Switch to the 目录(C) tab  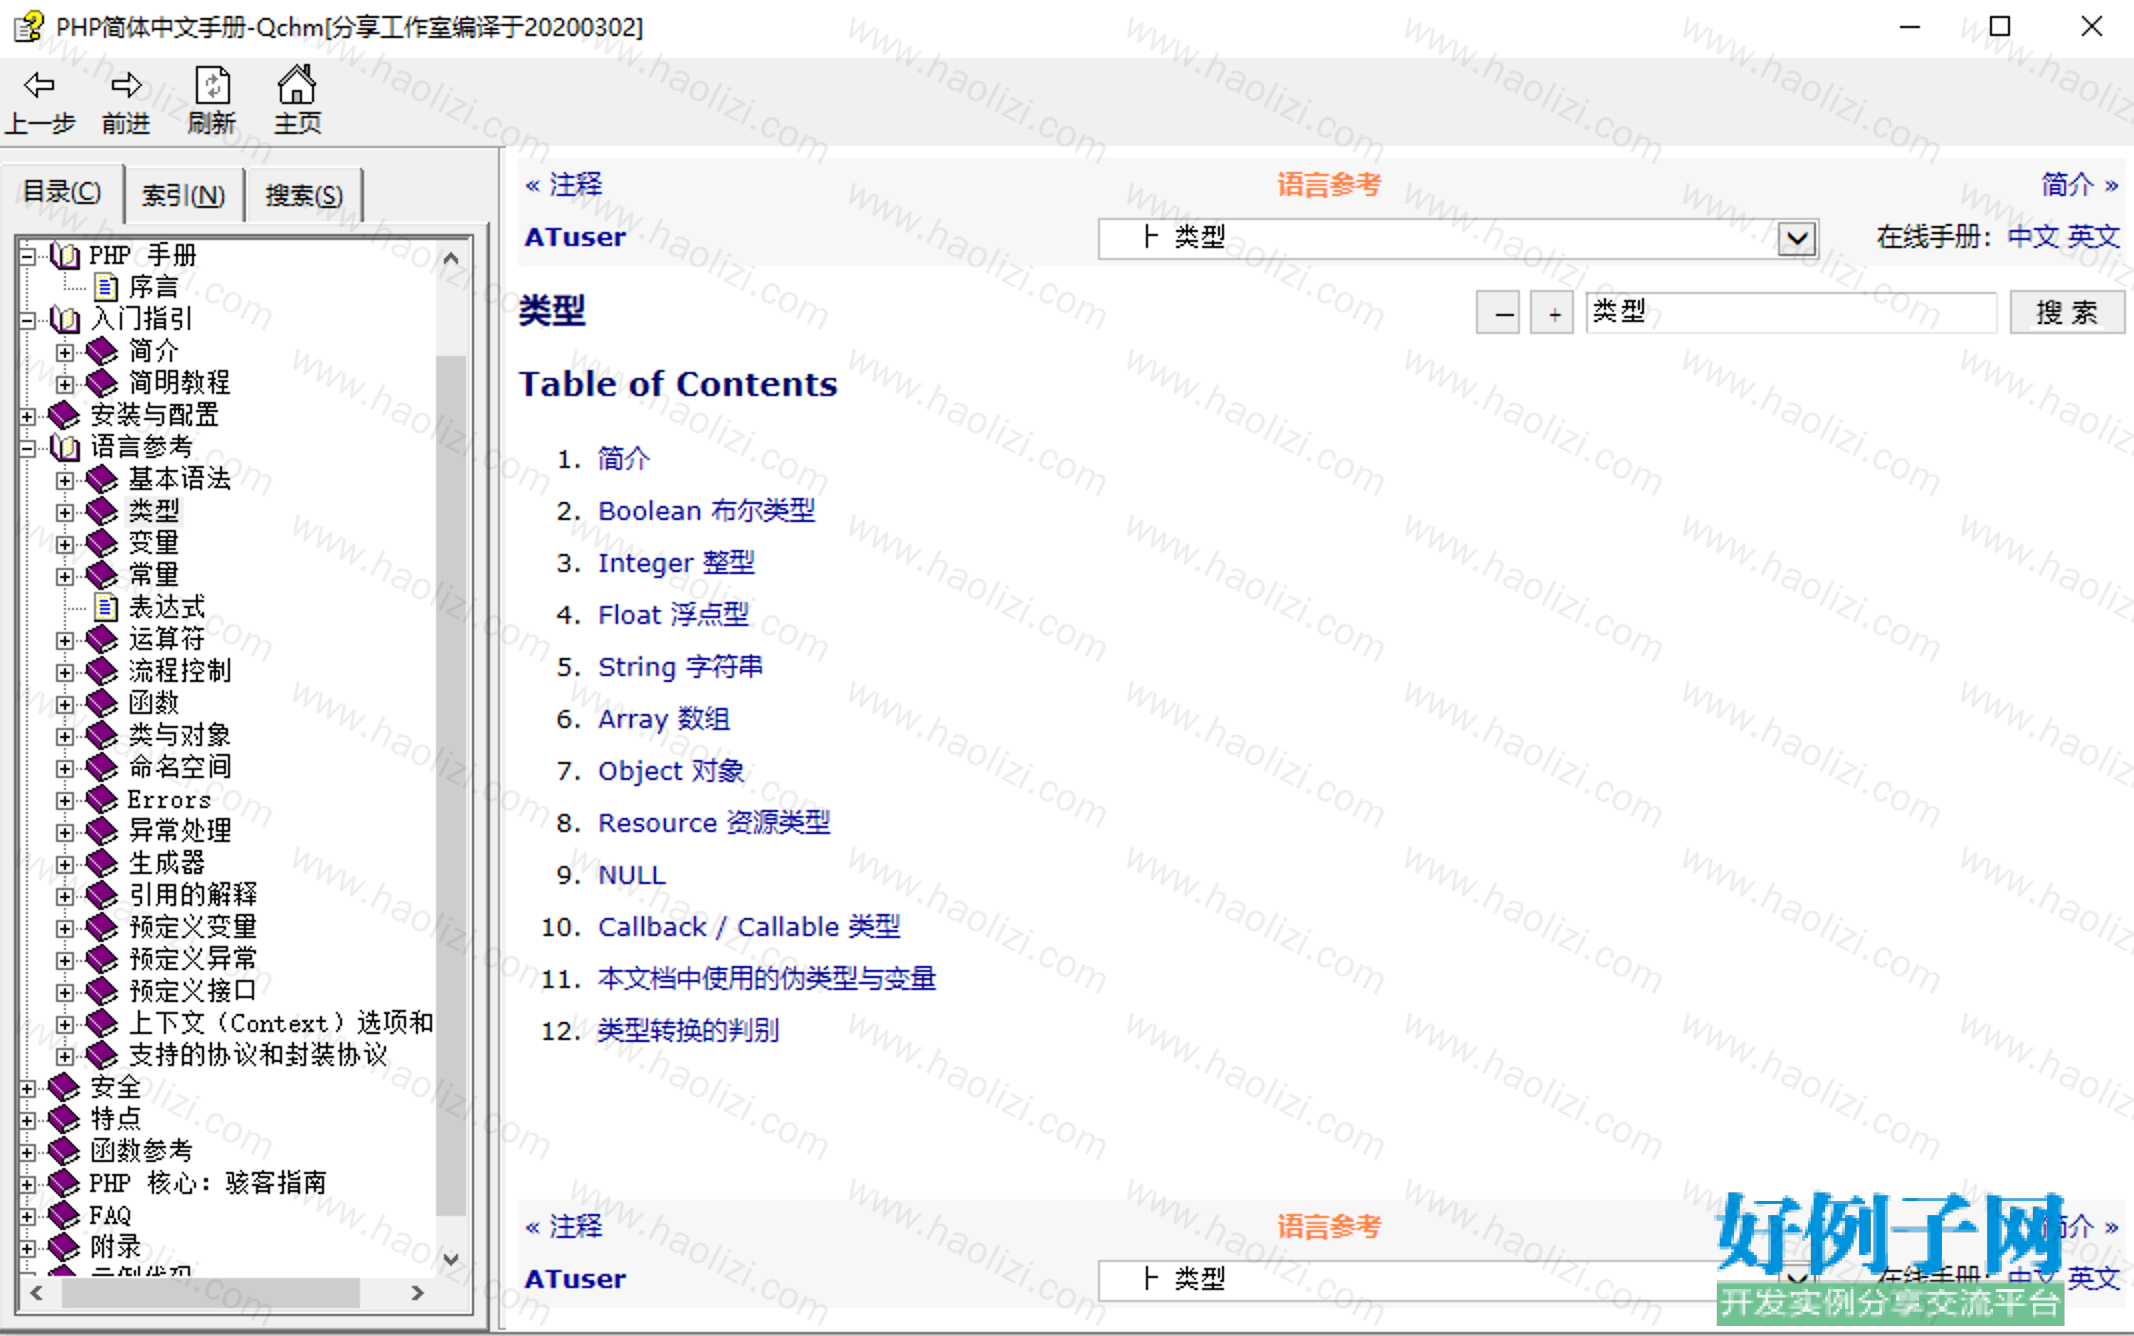(62, 192)
